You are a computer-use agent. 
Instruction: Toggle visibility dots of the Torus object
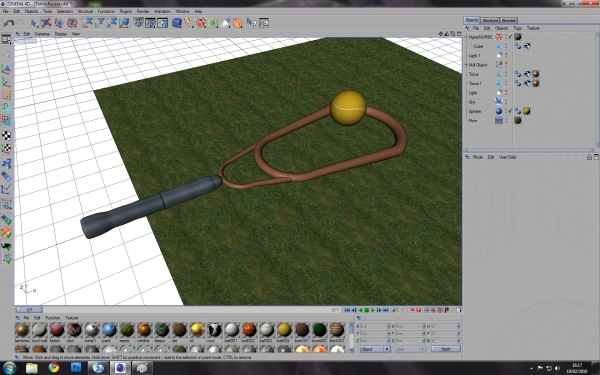pyautogui.click(x=506, y=74)
